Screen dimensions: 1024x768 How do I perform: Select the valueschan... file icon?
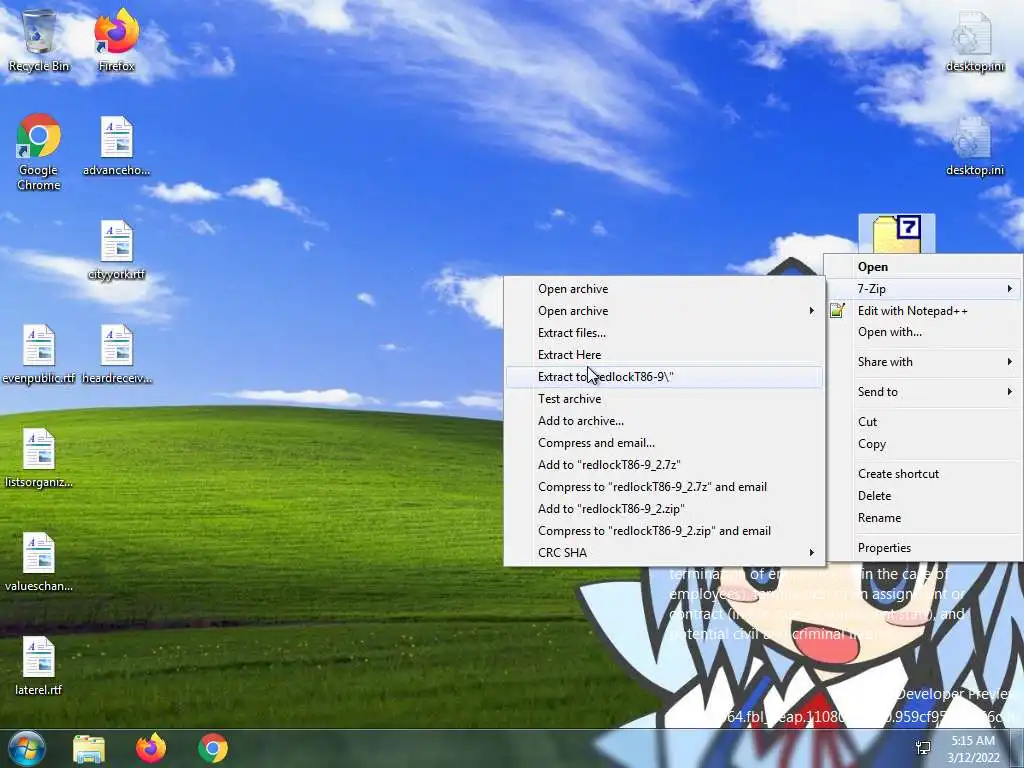39,561
